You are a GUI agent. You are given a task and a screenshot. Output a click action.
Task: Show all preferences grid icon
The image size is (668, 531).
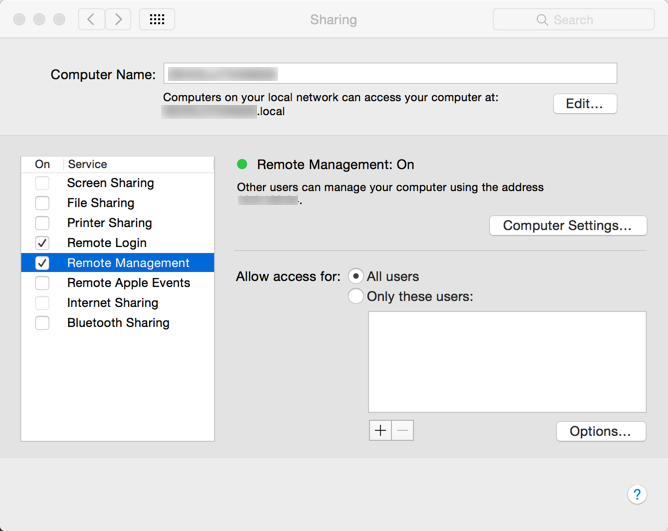(157, 19)
